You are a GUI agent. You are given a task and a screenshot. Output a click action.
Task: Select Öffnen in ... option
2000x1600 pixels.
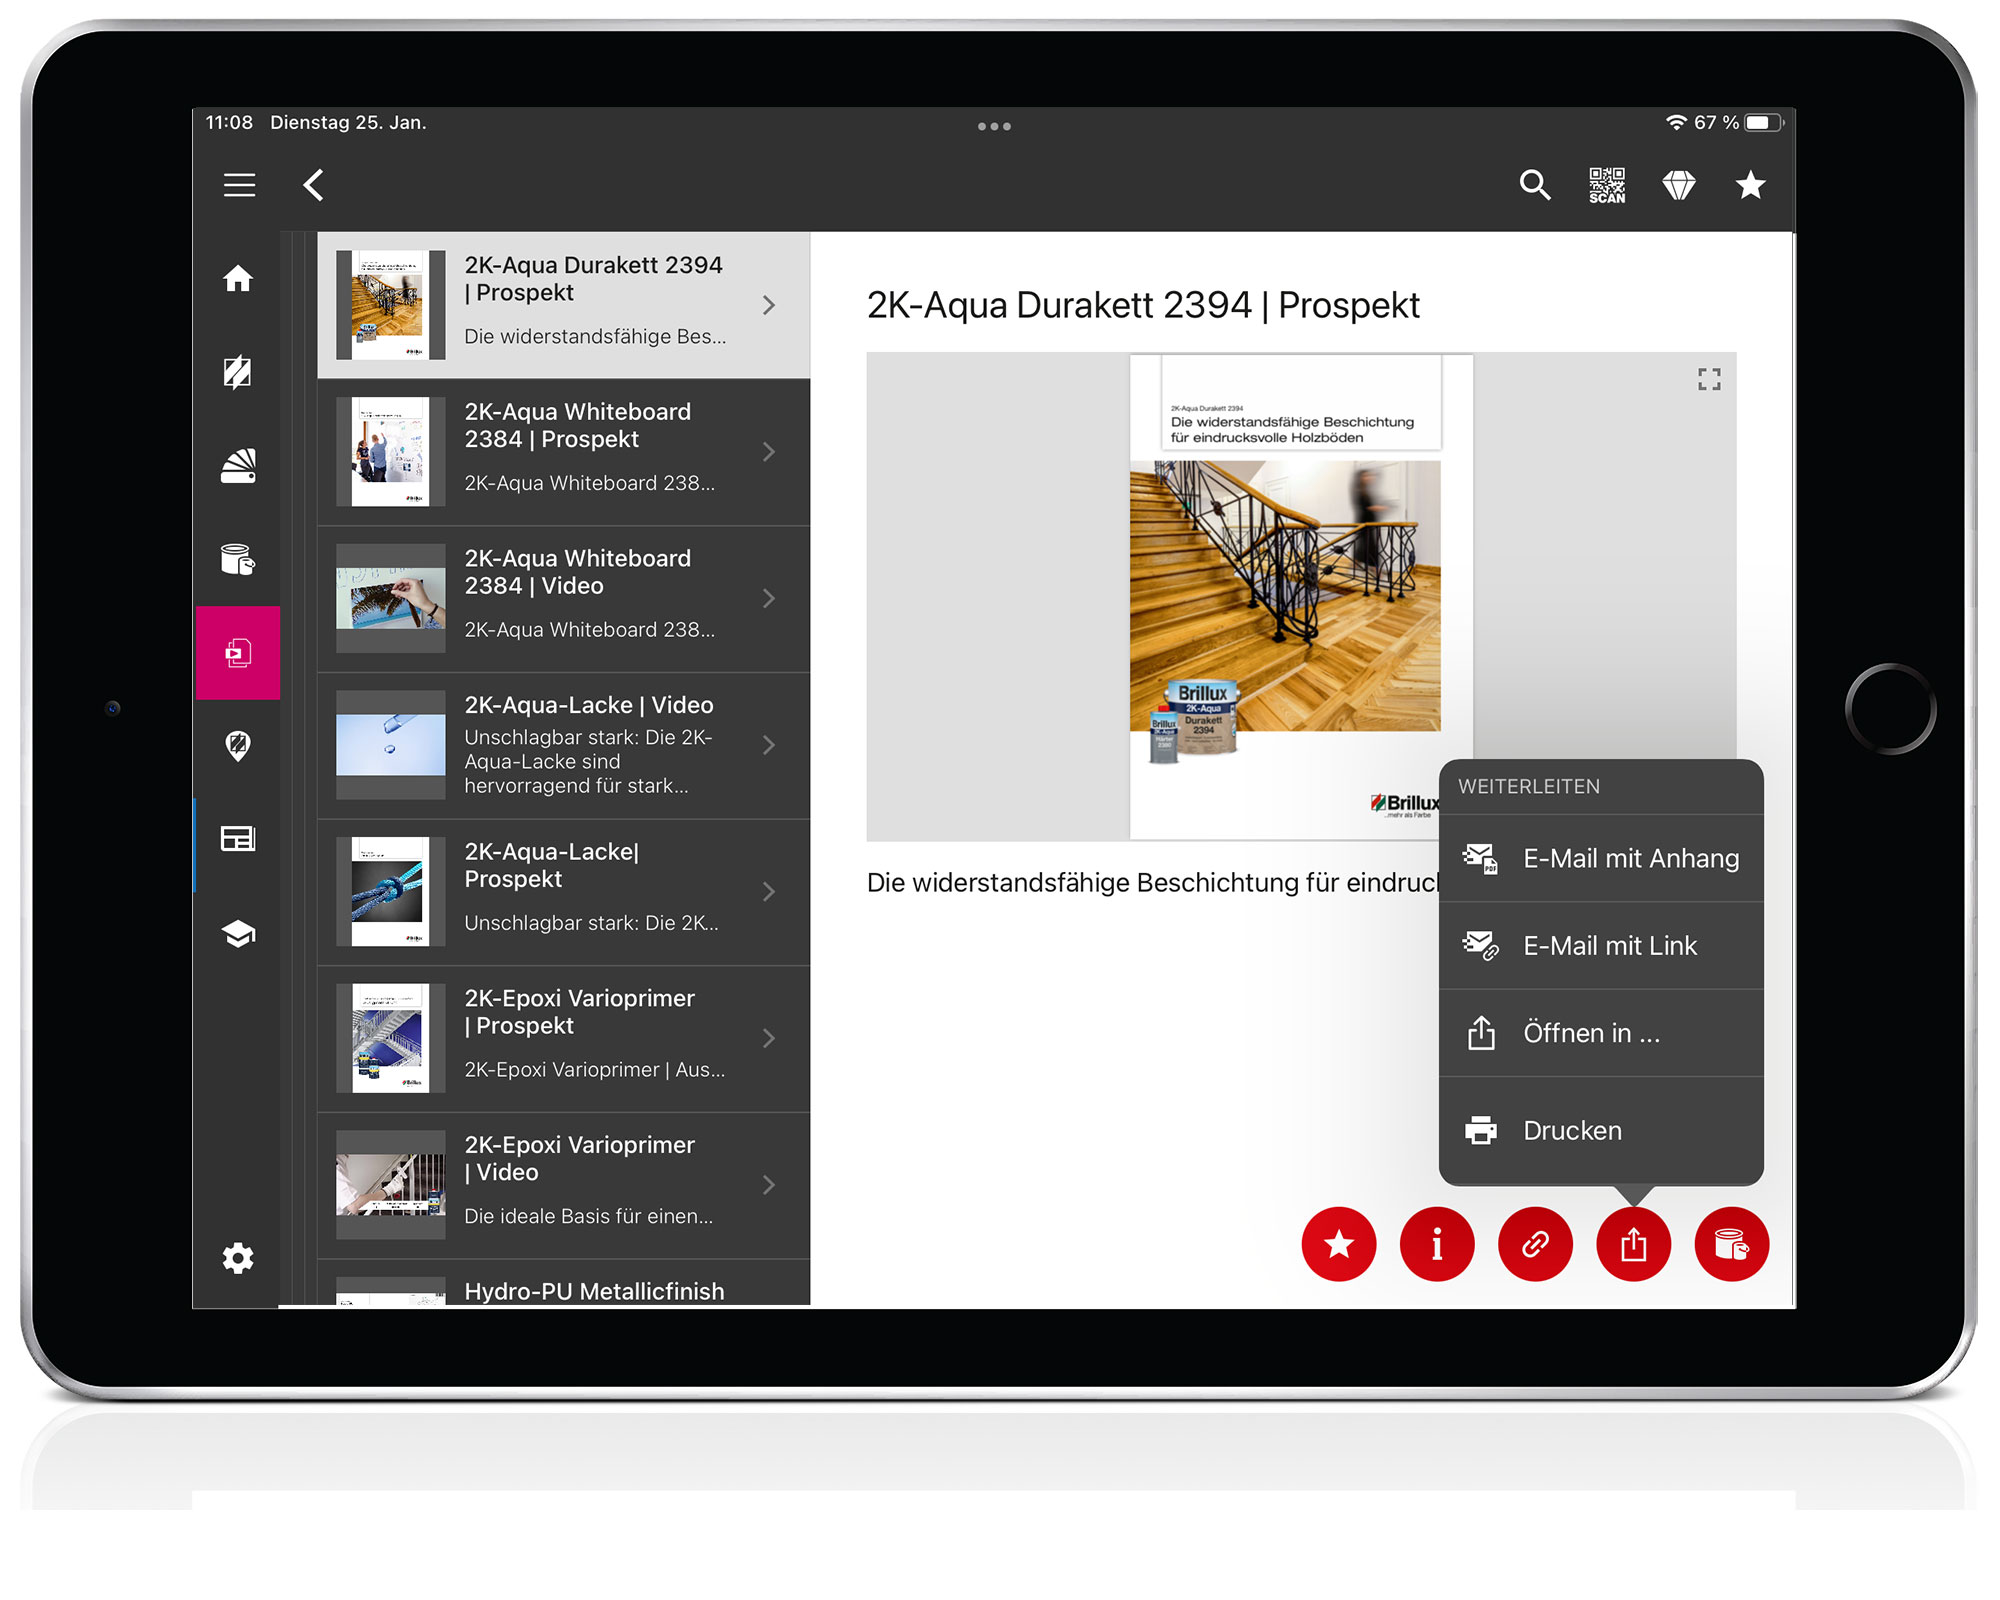pos(1601,1033)
